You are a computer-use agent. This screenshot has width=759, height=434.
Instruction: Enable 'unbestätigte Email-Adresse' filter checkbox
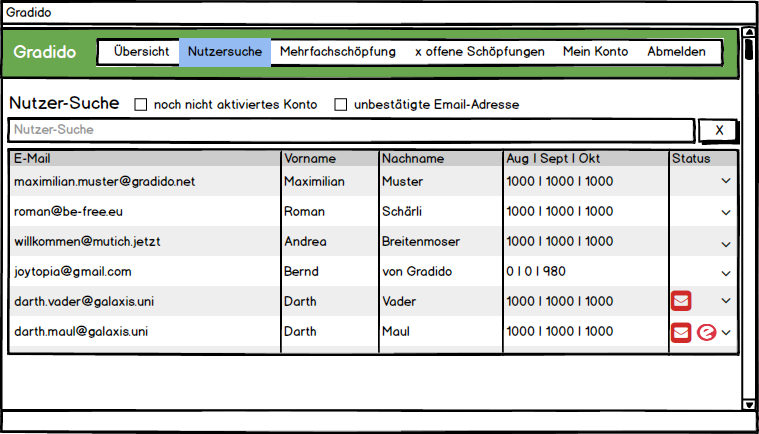click(x=341, y=104)
